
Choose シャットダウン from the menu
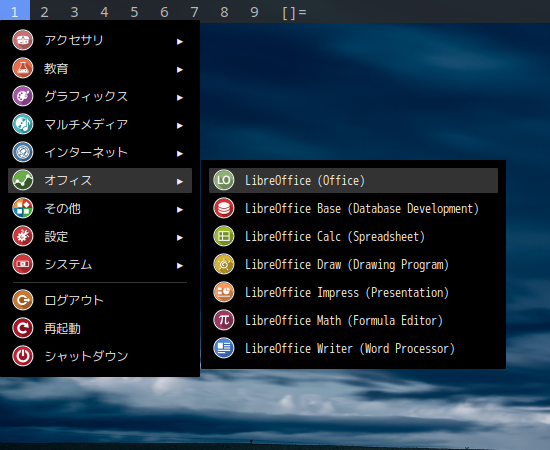coord(100,356)
